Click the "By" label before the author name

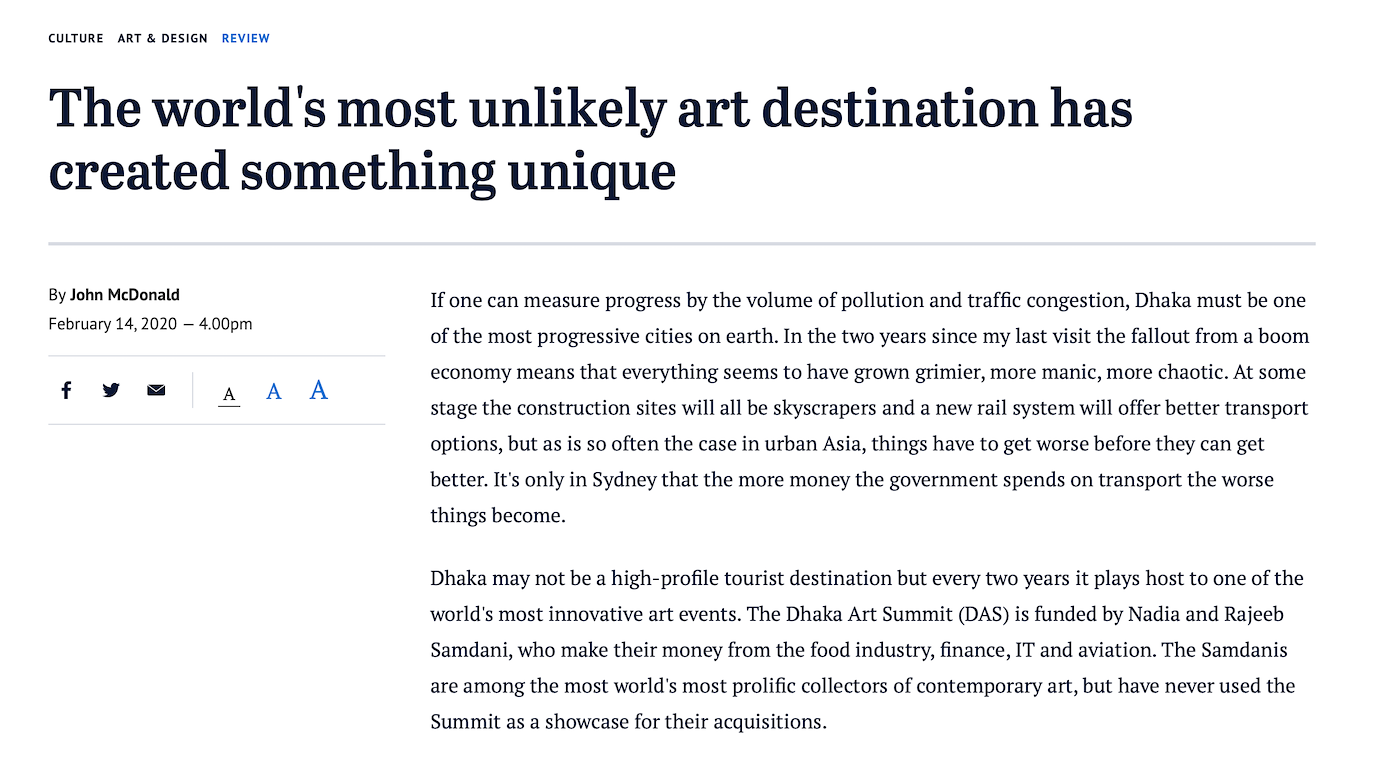click(57, 295)
